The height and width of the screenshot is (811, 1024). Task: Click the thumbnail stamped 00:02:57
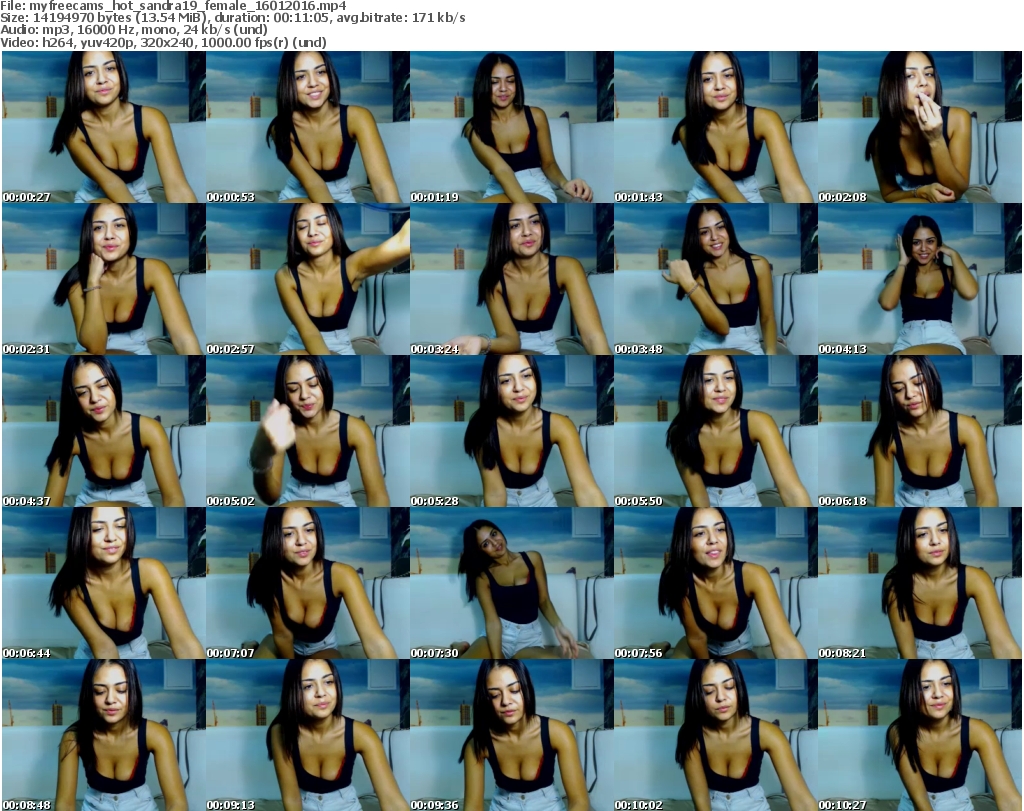tap(308, 279)
